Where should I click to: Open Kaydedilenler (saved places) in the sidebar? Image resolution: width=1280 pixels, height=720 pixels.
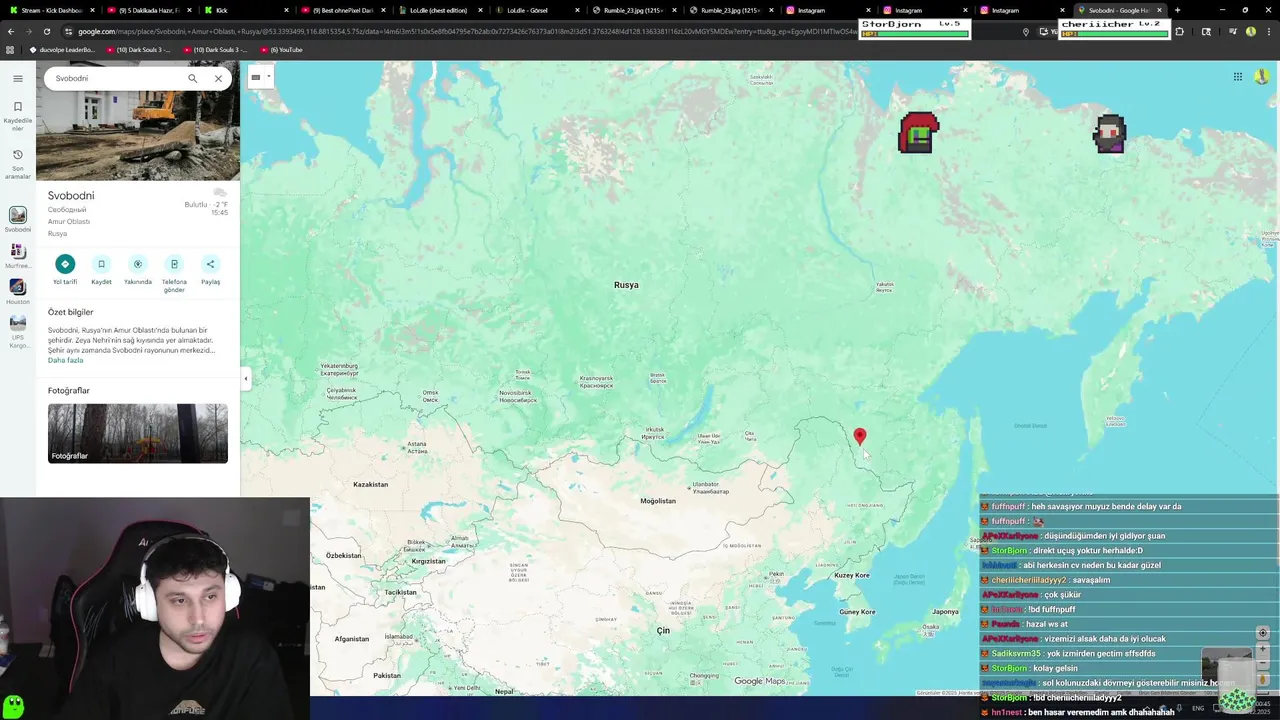click(x=18, y=116)
